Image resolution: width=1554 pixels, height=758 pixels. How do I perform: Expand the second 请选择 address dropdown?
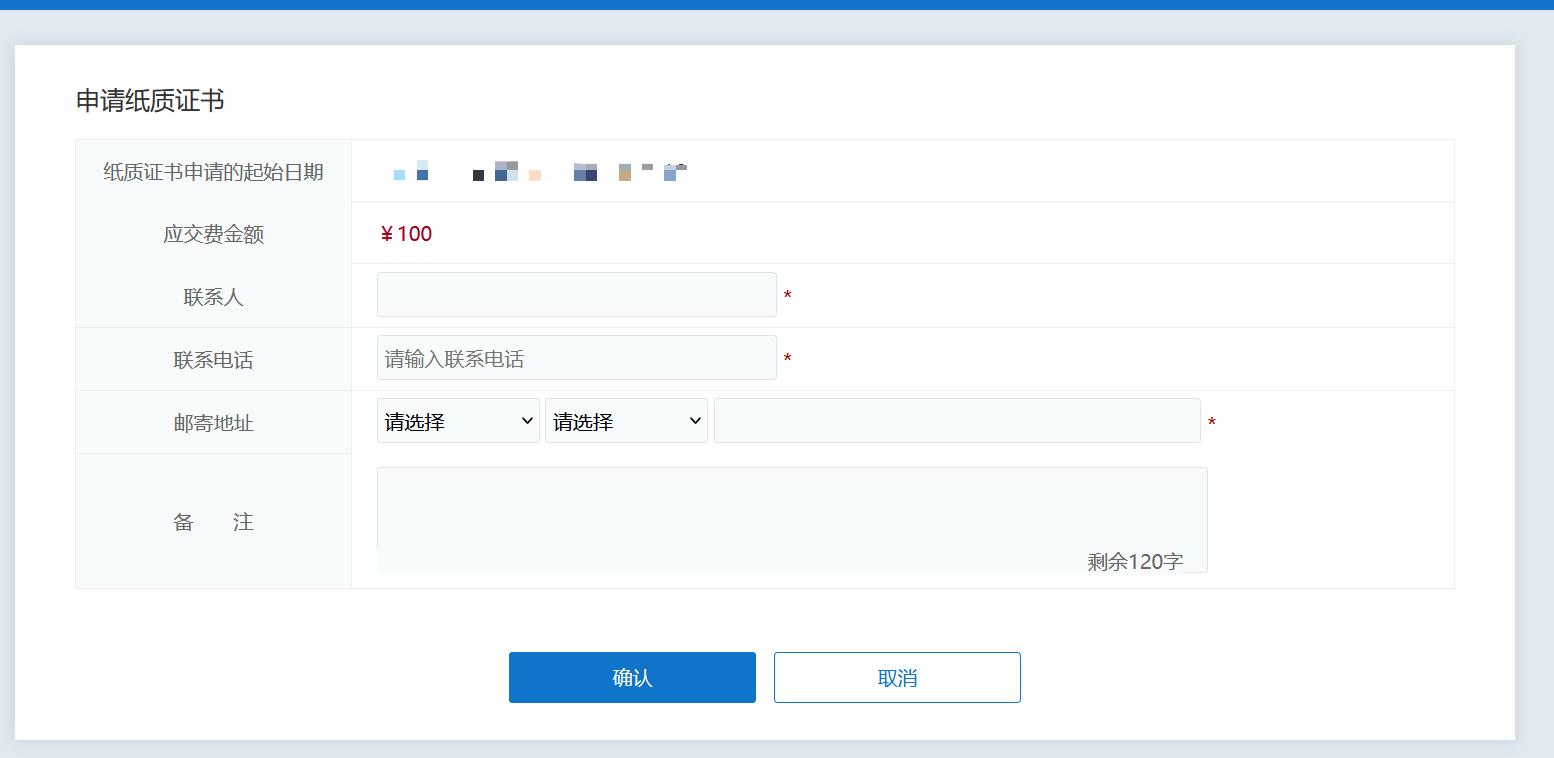point(626,421)
